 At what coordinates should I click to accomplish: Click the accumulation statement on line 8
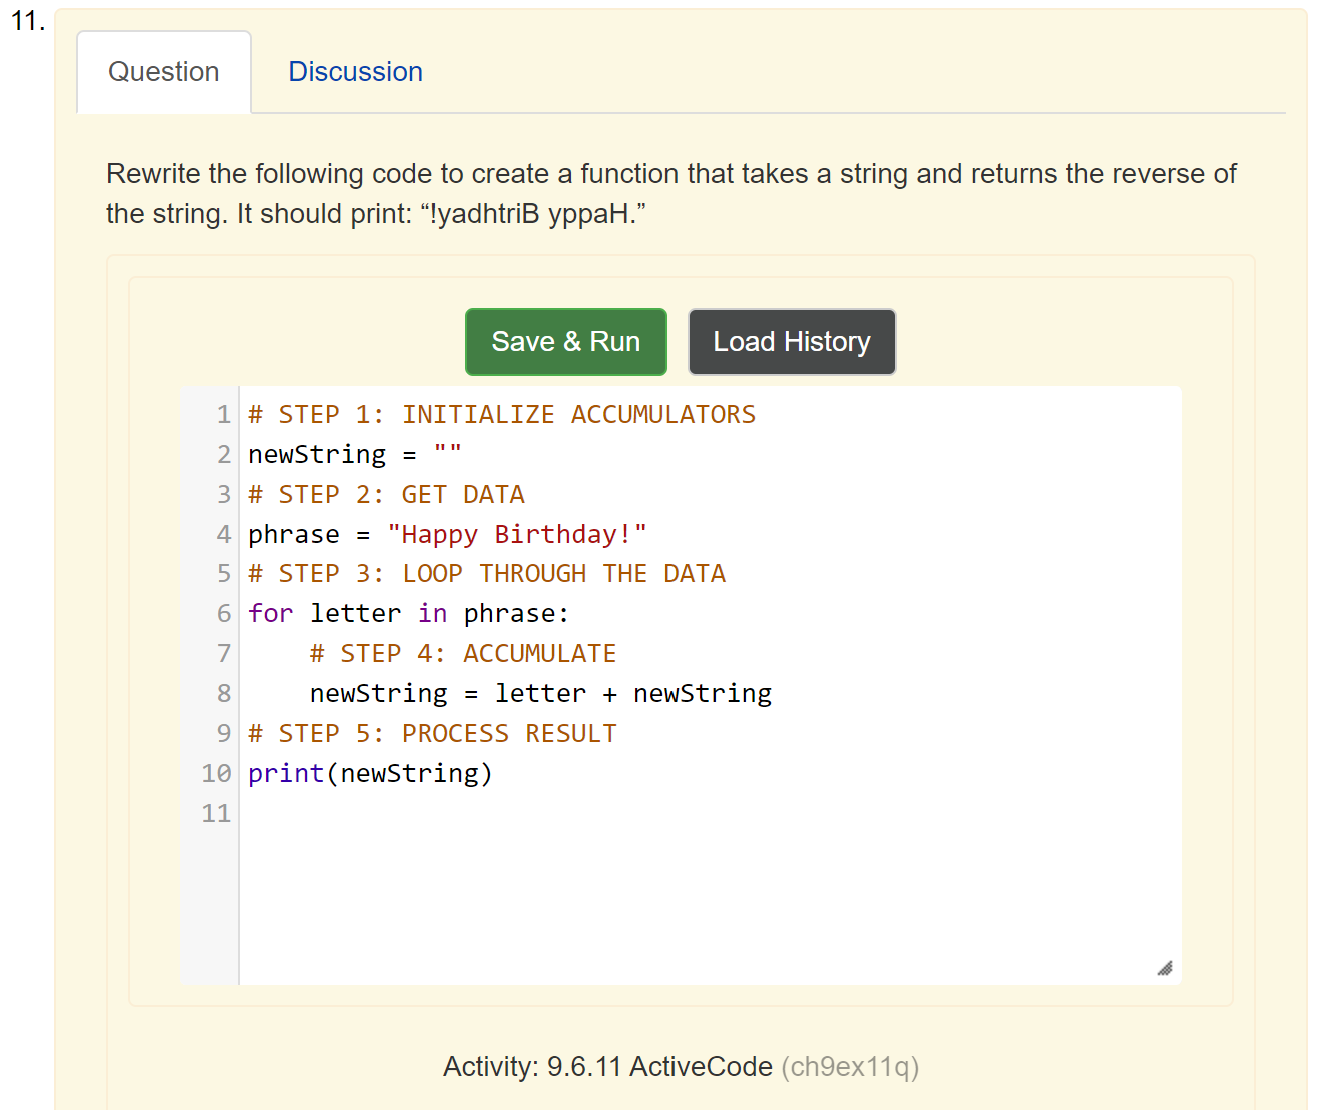(540, 692)
